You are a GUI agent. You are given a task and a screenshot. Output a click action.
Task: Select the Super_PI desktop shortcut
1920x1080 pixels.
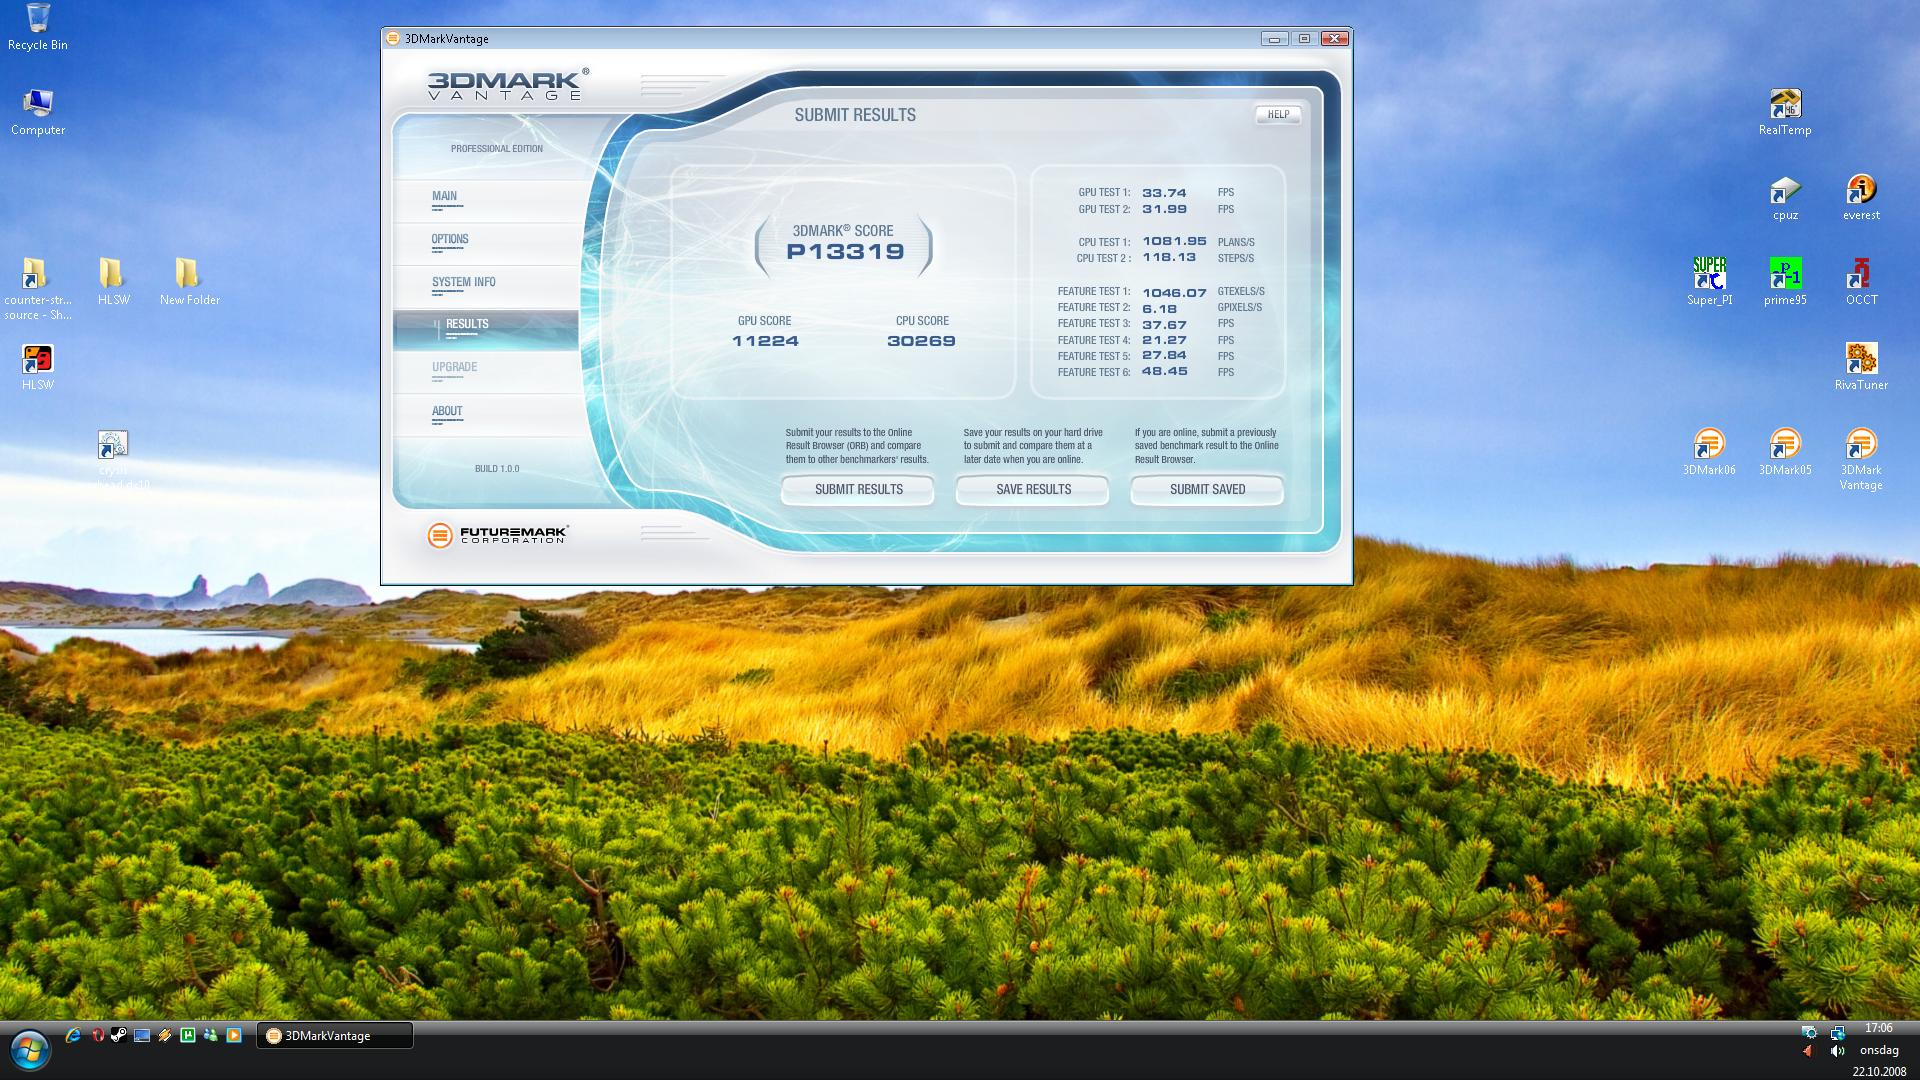[x=1709, y=282]
